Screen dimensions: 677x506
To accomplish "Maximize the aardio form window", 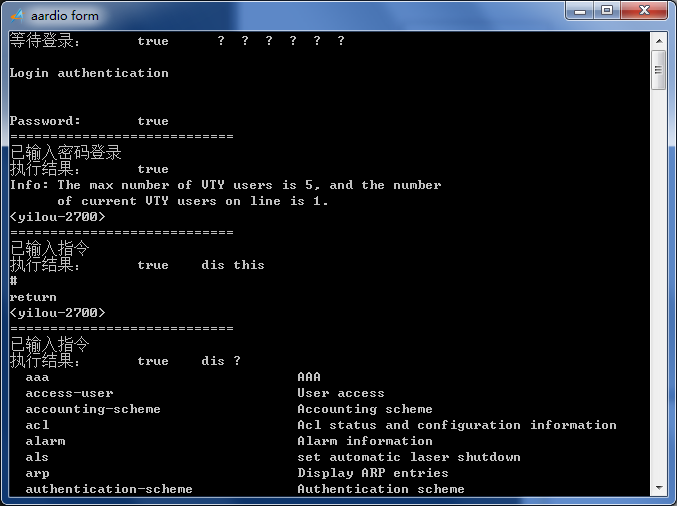I will click(x=607, y=11).
